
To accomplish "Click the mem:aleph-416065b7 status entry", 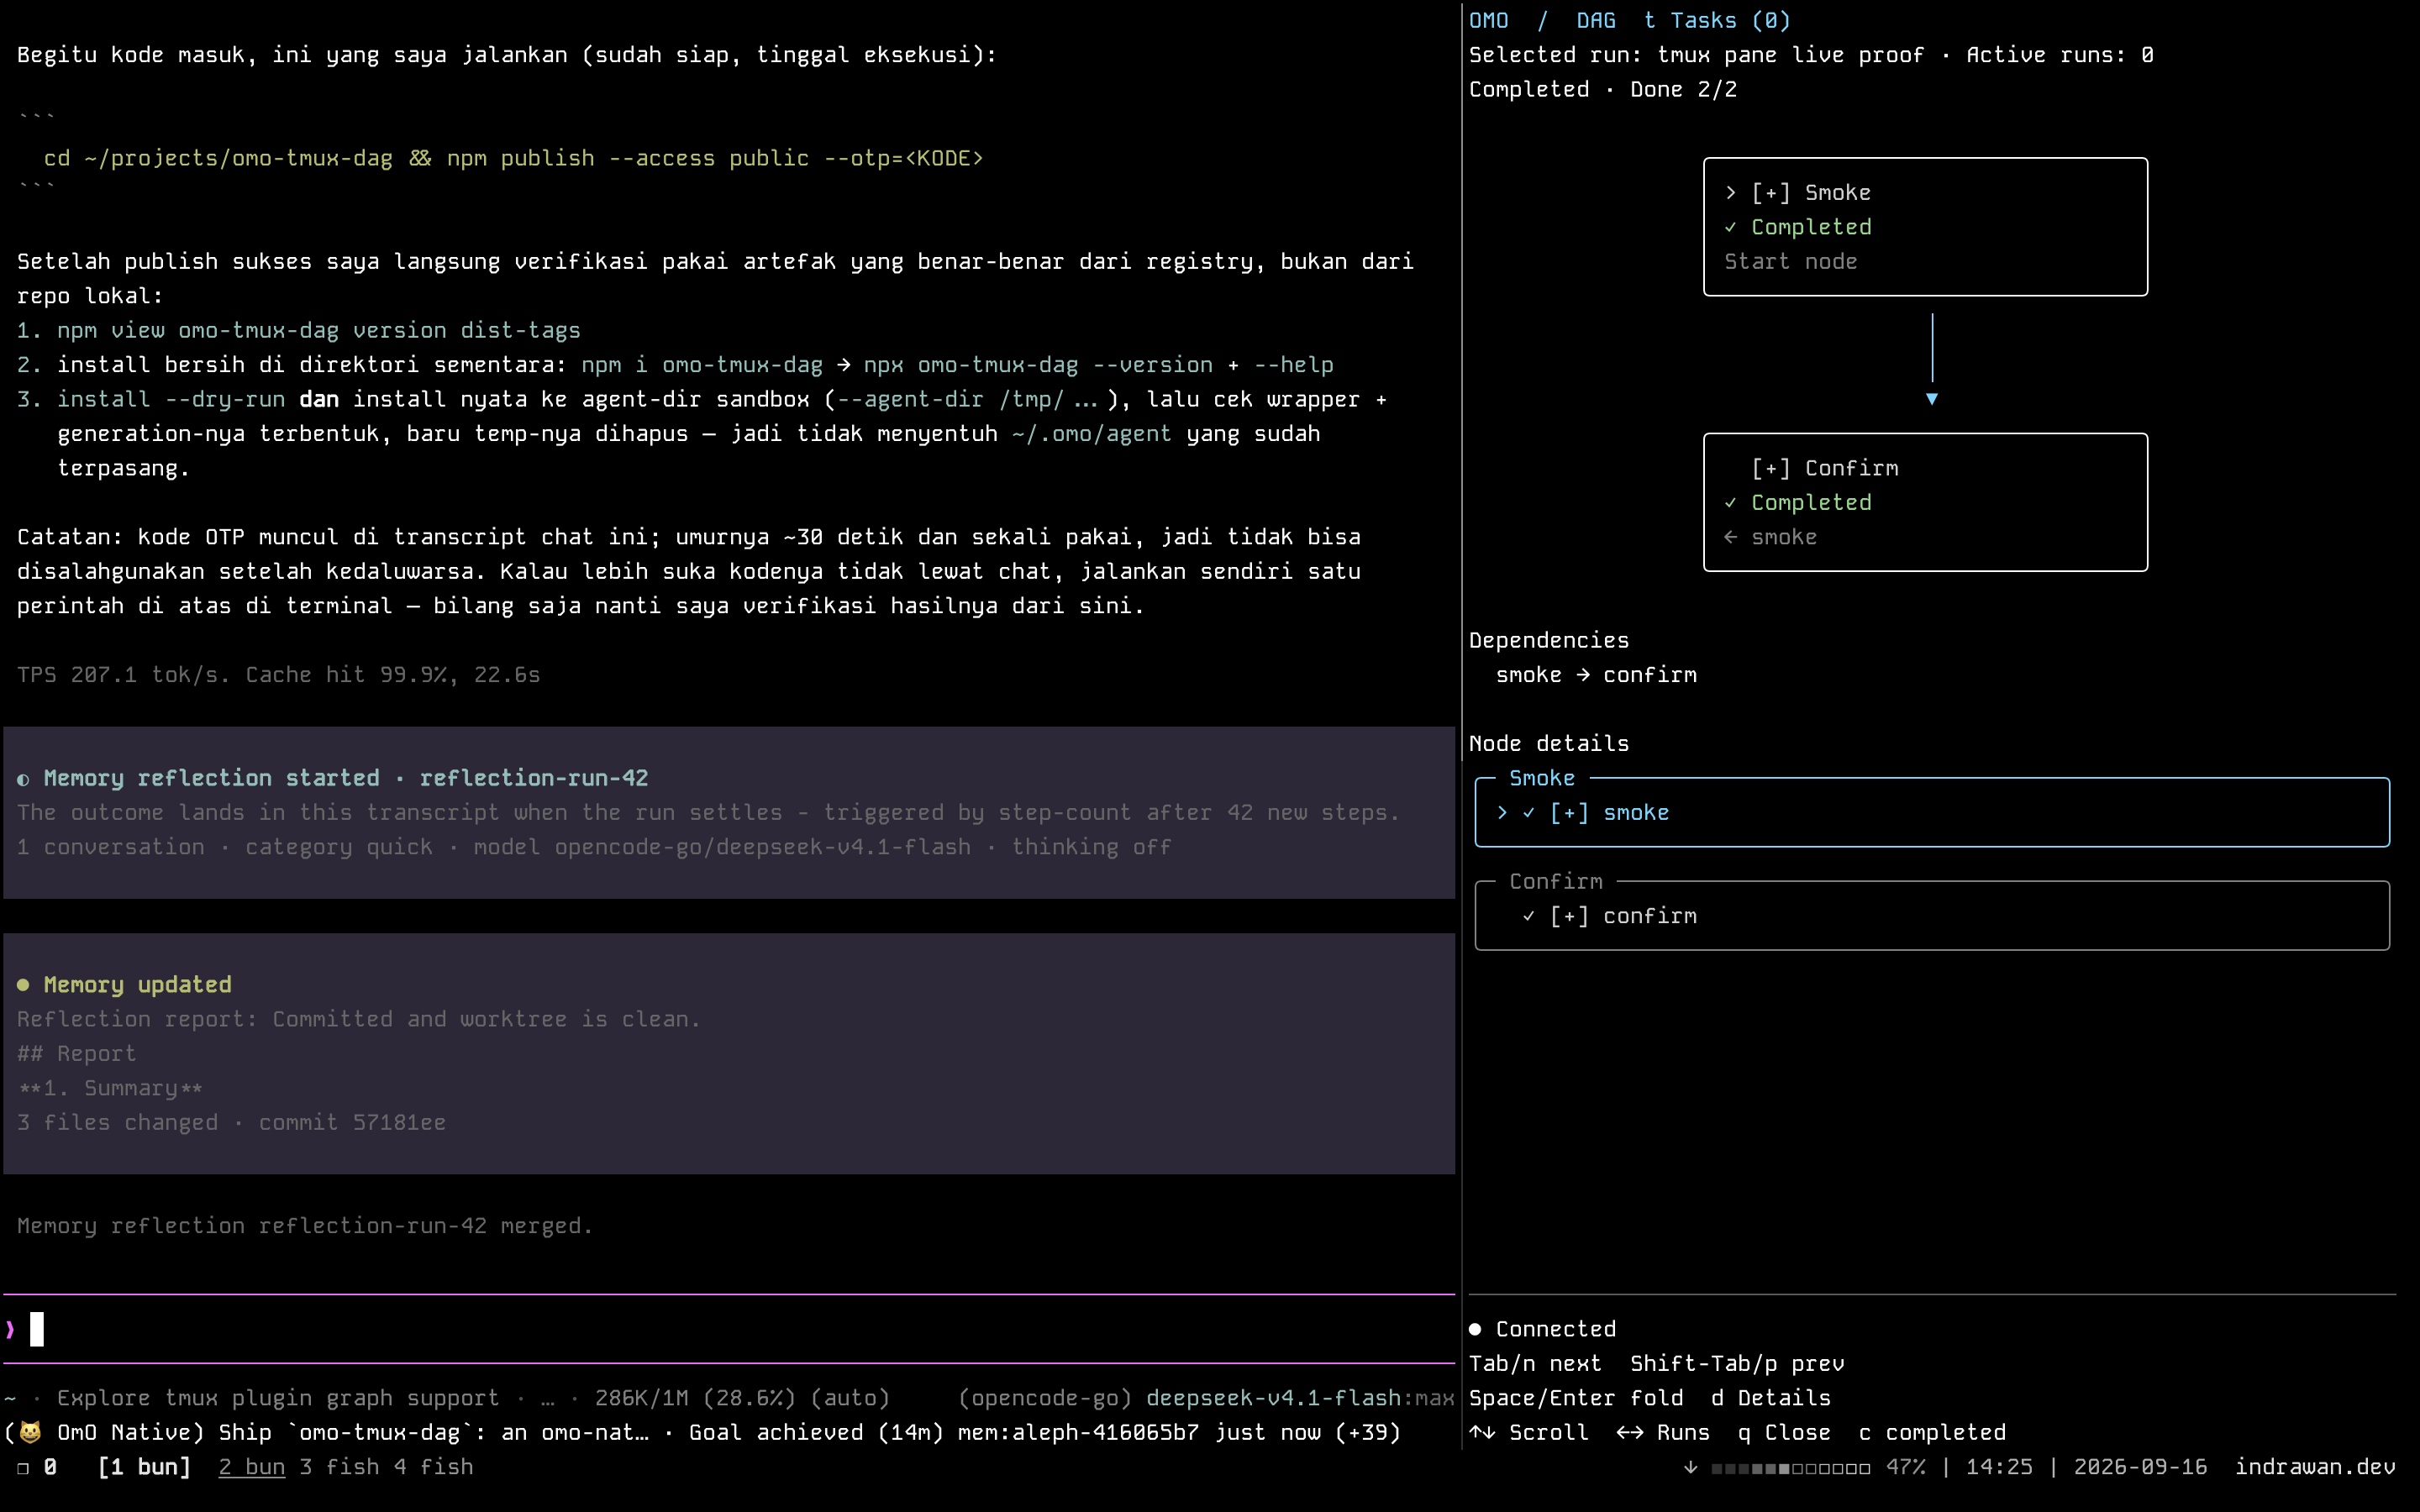I will pyautogui.click(x=1078, y=1433).
